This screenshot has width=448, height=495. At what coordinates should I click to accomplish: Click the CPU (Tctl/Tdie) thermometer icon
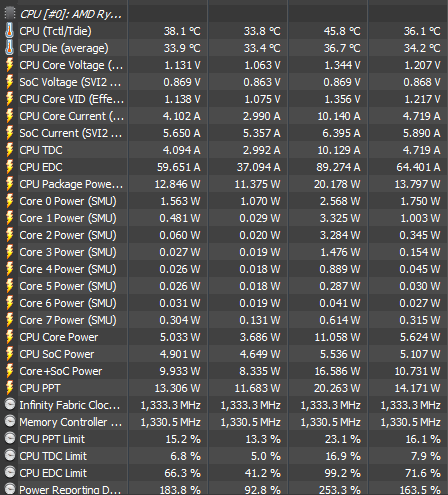(10, 31)
